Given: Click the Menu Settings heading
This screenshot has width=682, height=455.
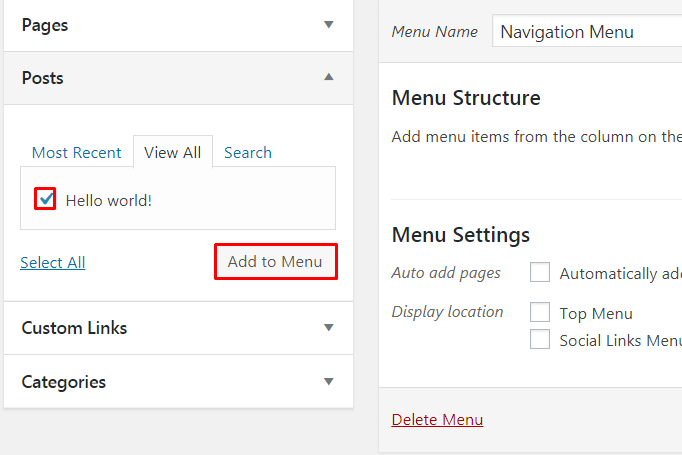Looking at the screenshot, I should 461,234.
